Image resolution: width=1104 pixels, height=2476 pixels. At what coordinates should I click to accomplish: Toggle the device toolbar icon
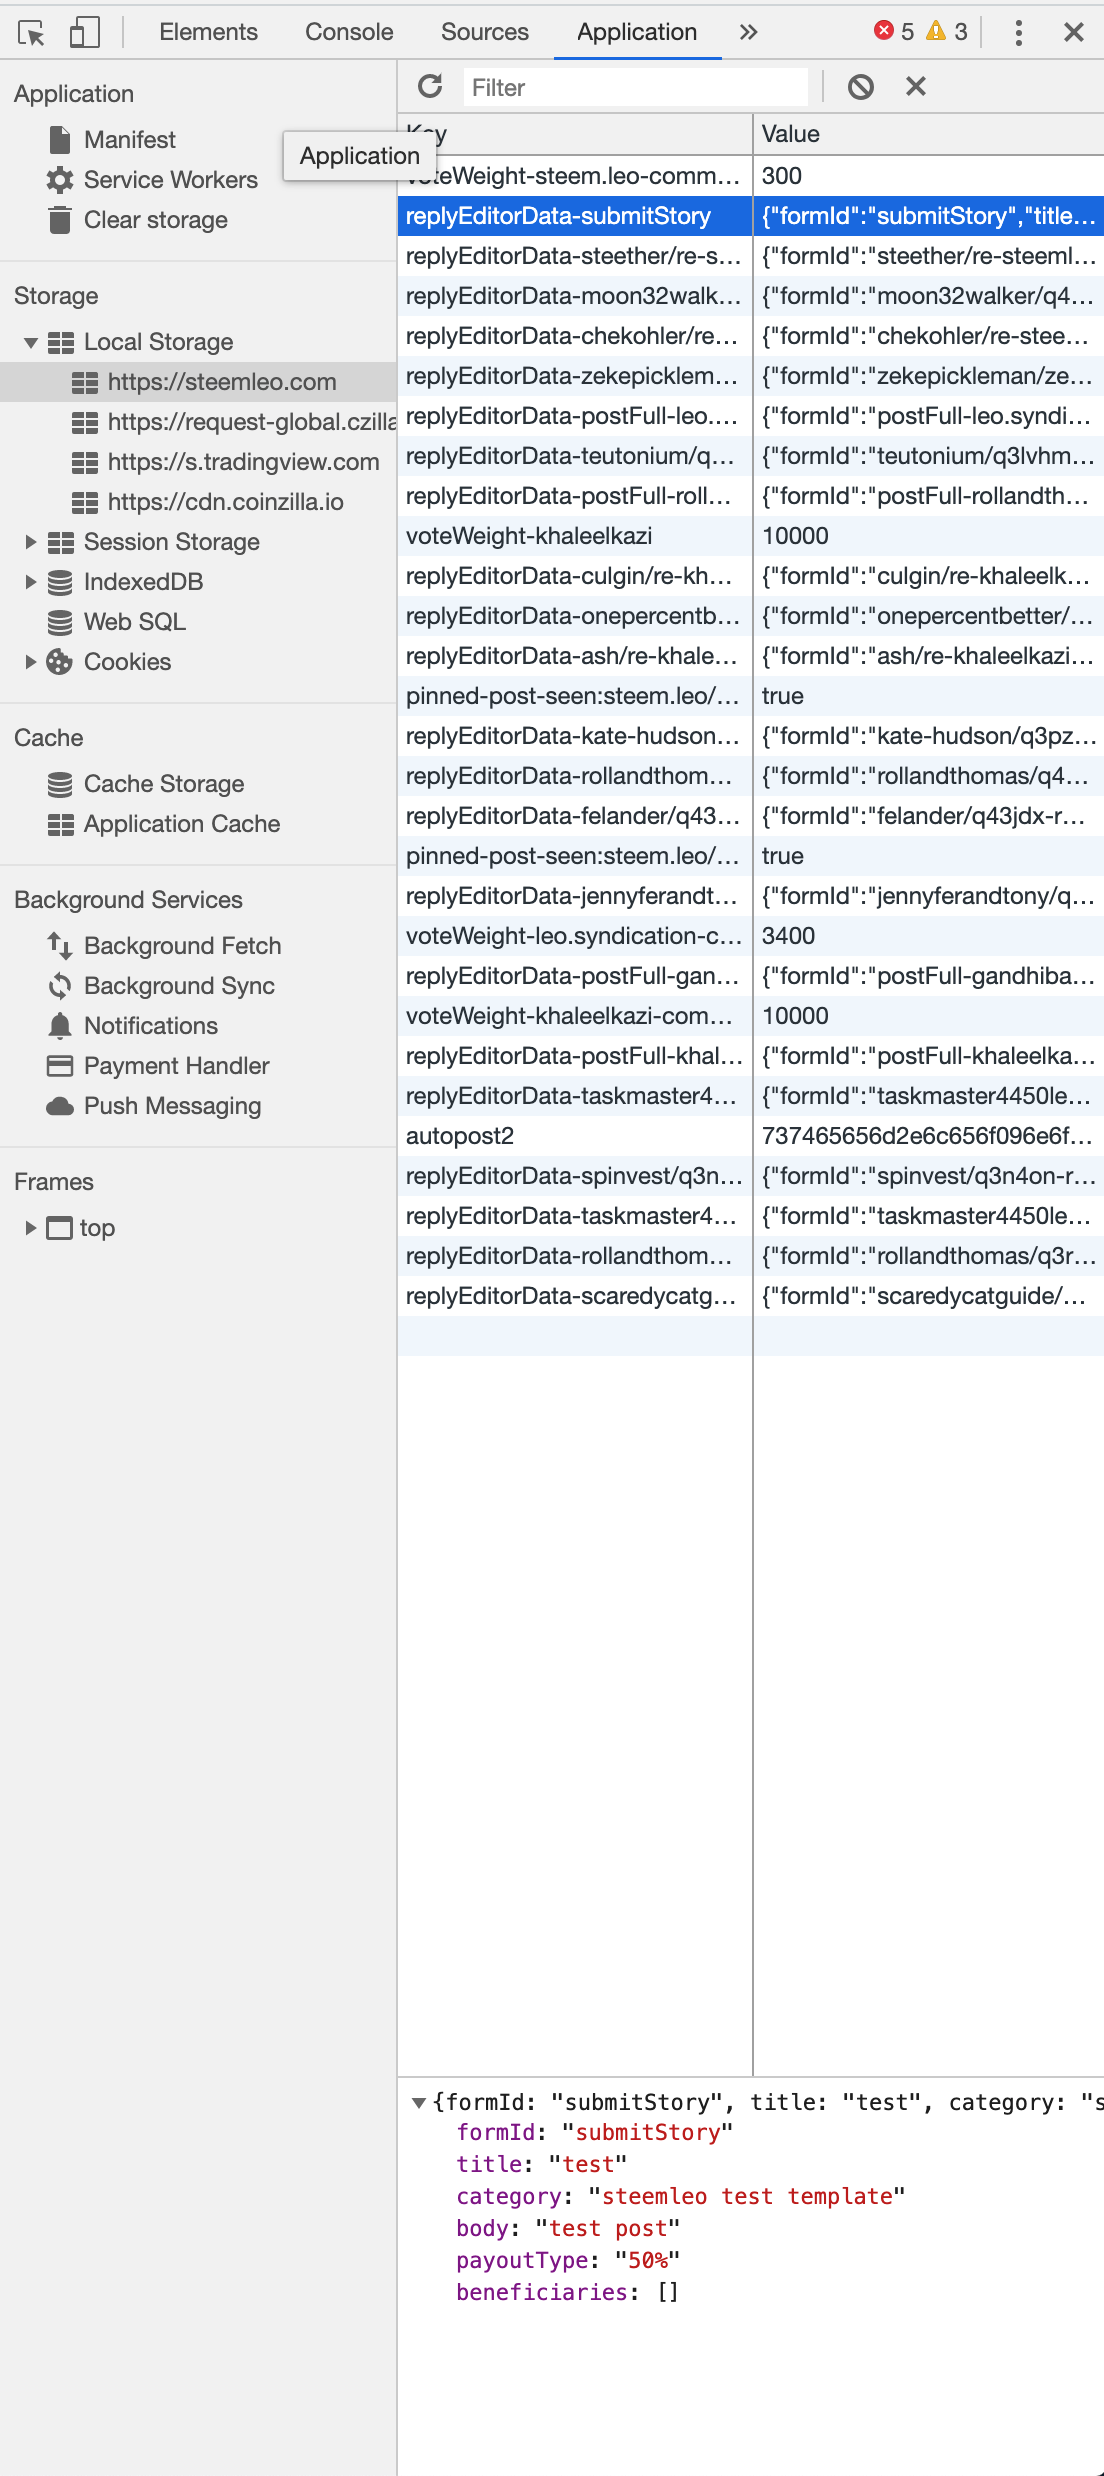click(x=84, y=33)
